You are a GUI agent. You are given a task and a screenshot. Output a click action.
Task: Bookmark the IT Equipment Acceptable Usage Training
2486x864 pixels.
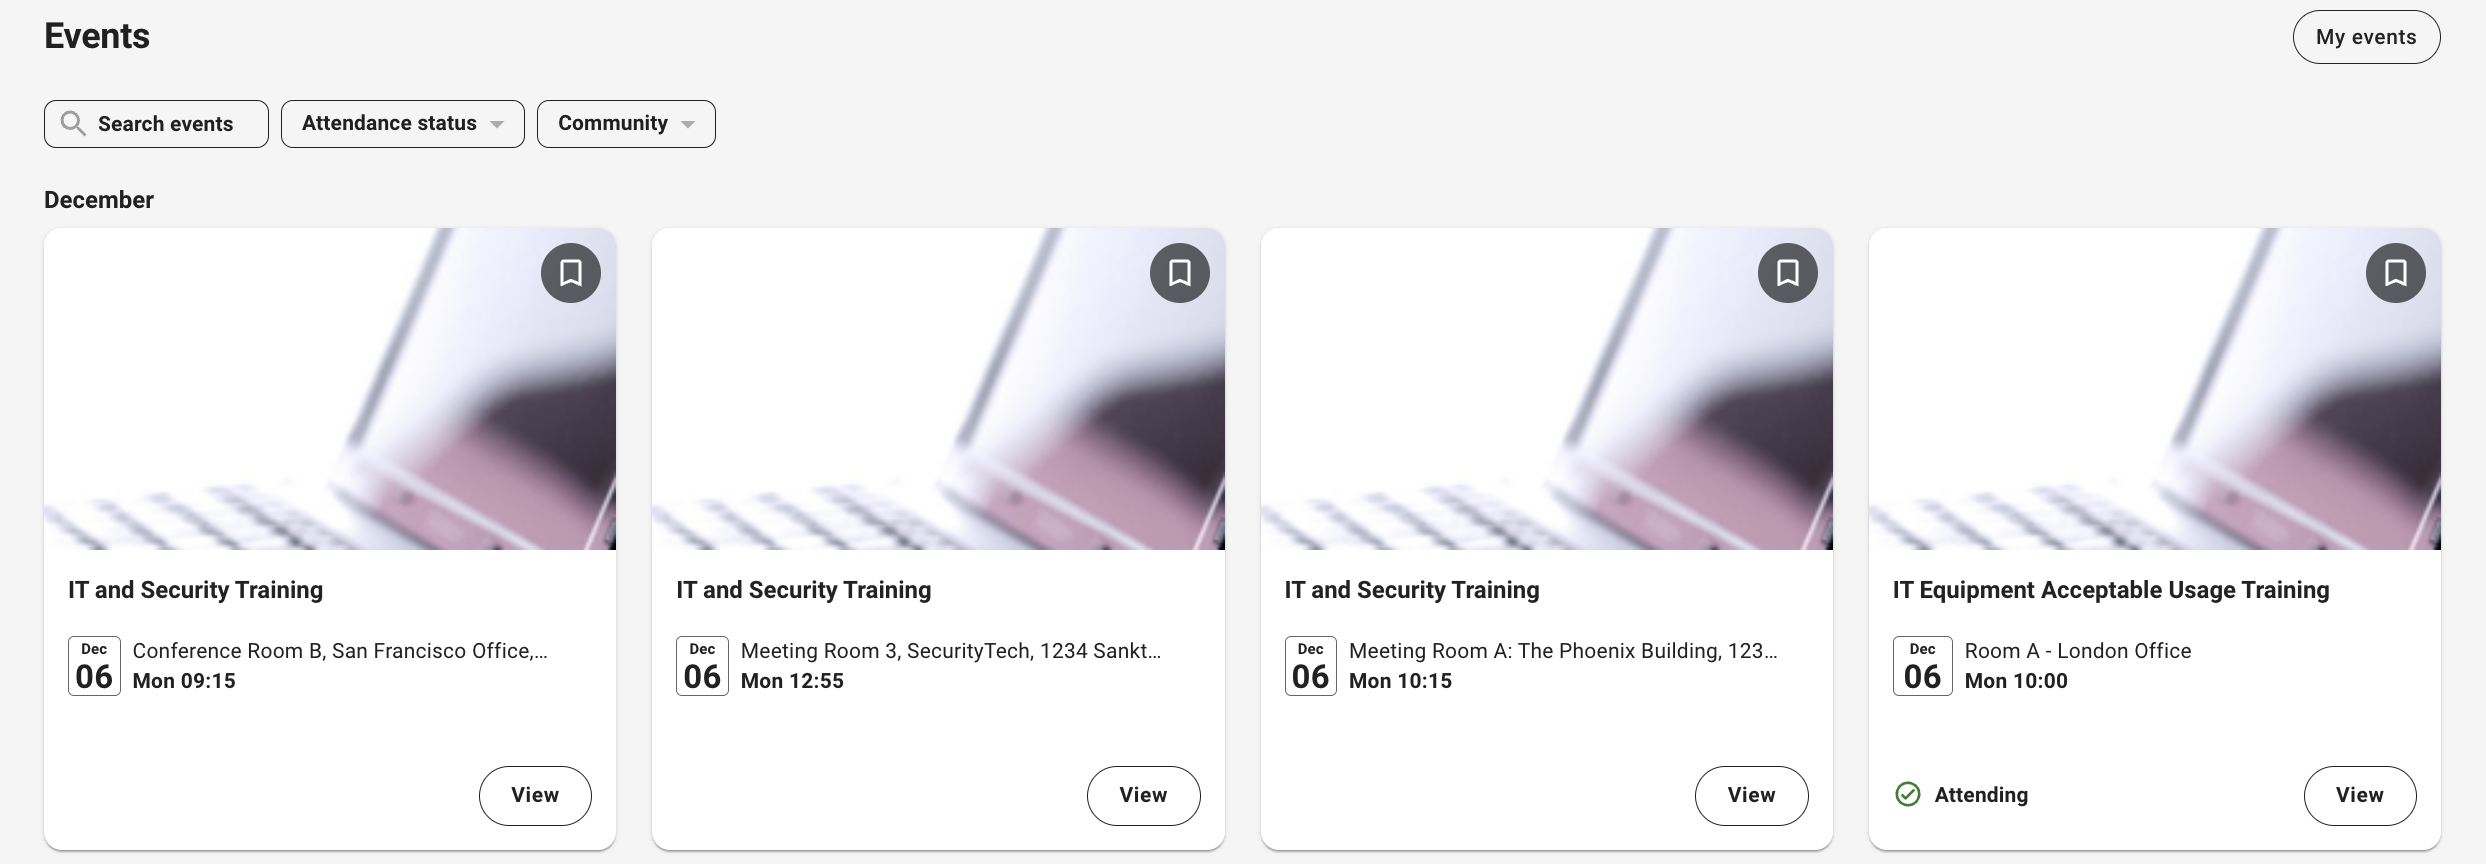click(2395, 273)
